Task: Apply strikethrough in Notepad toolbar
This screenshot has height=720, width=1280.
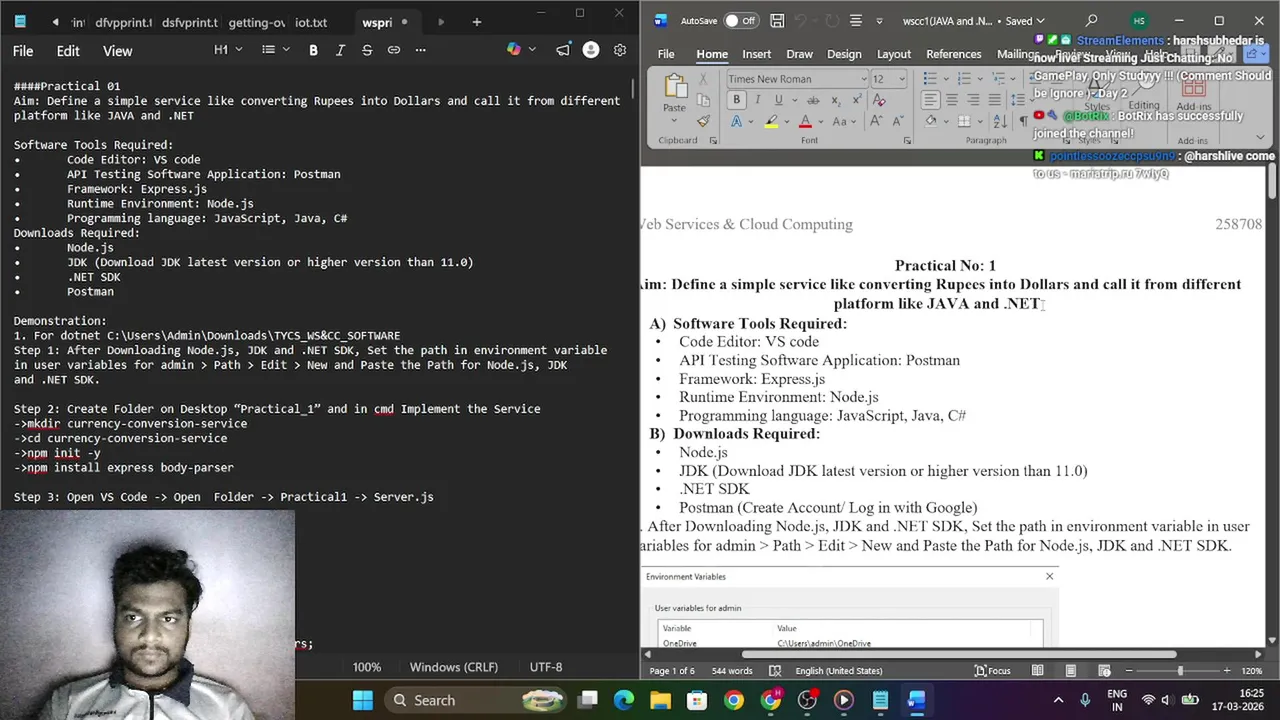Action: click(x=367, y=50)
